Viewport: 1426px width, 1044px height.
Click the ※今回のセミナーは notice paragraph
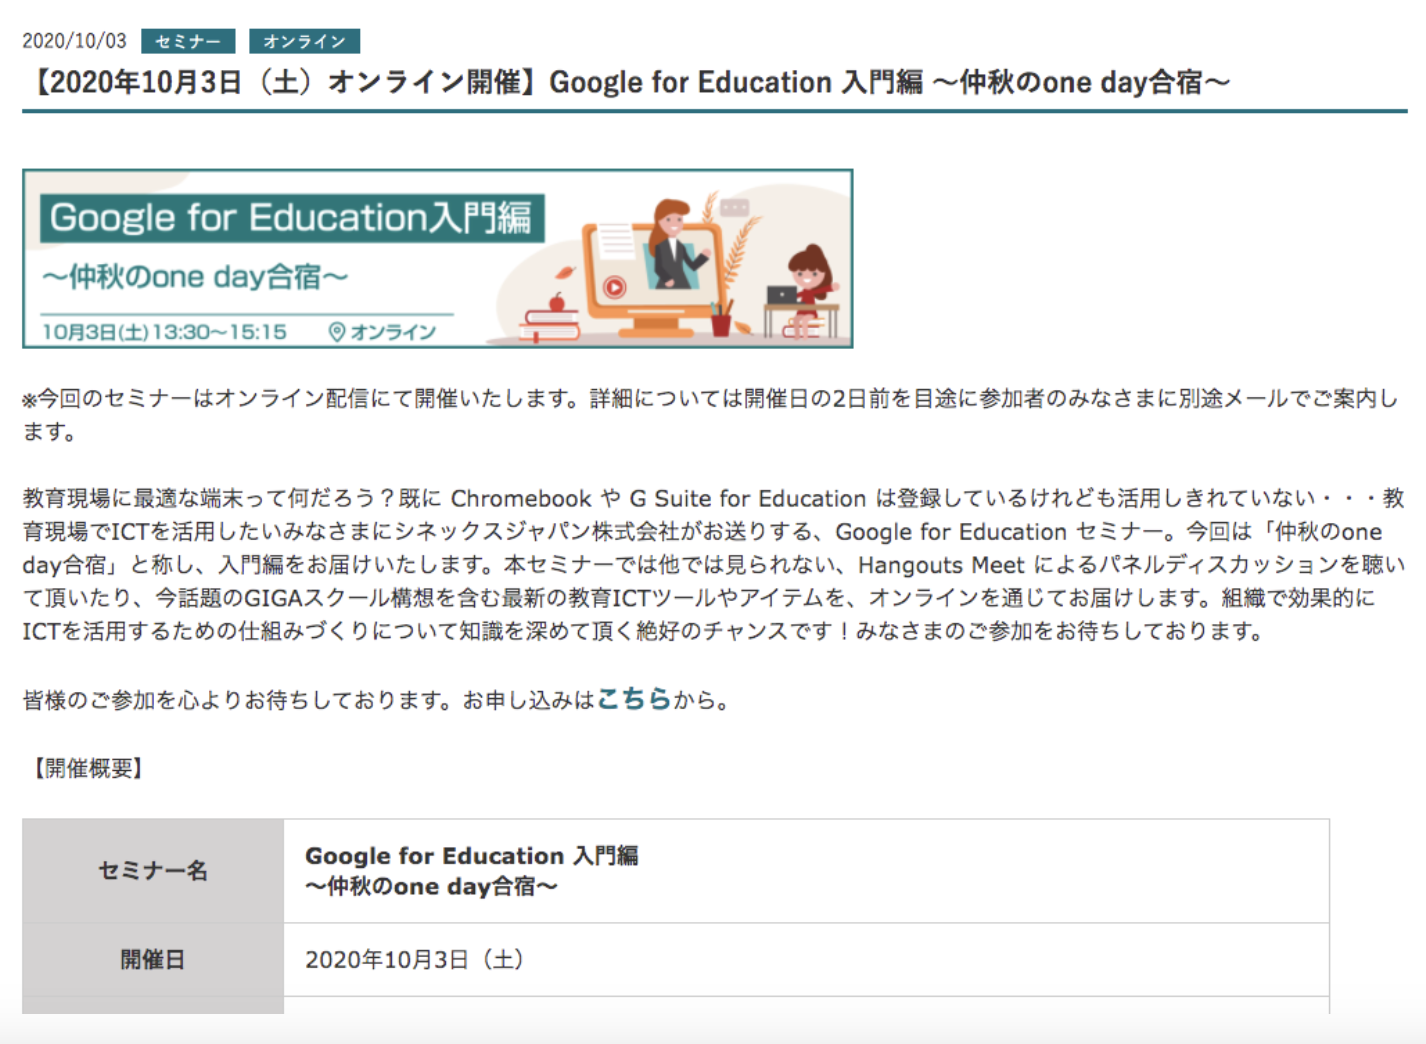tap(711, 415)
